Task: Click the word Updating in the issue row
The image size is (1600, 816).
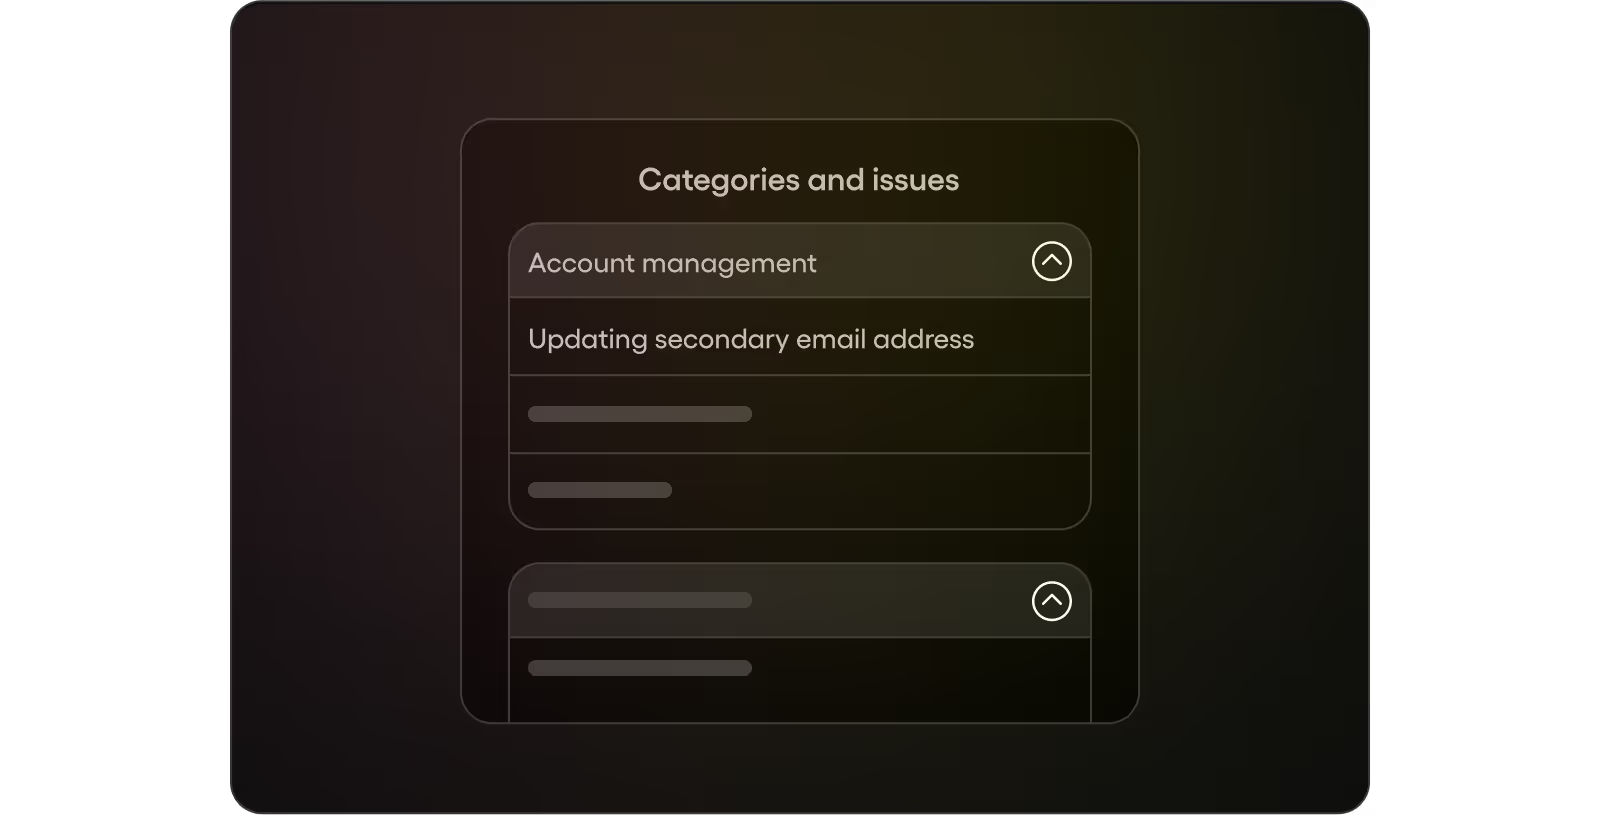Action: [x=588, y=340]
